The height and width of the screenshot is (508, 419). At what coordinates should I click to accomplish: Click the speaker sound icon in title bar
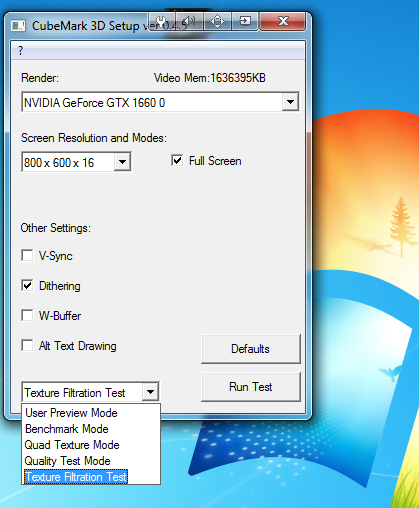189,21
